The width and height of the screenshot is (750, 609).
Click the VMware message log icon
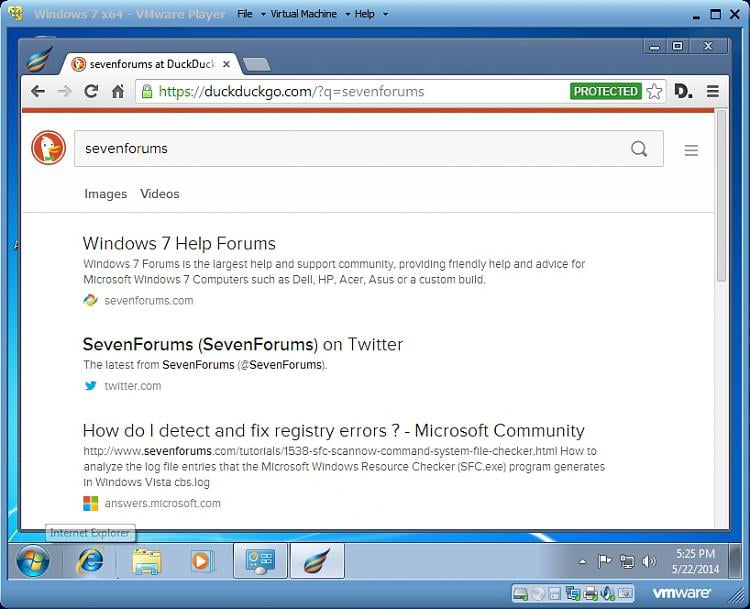[625, 594]
